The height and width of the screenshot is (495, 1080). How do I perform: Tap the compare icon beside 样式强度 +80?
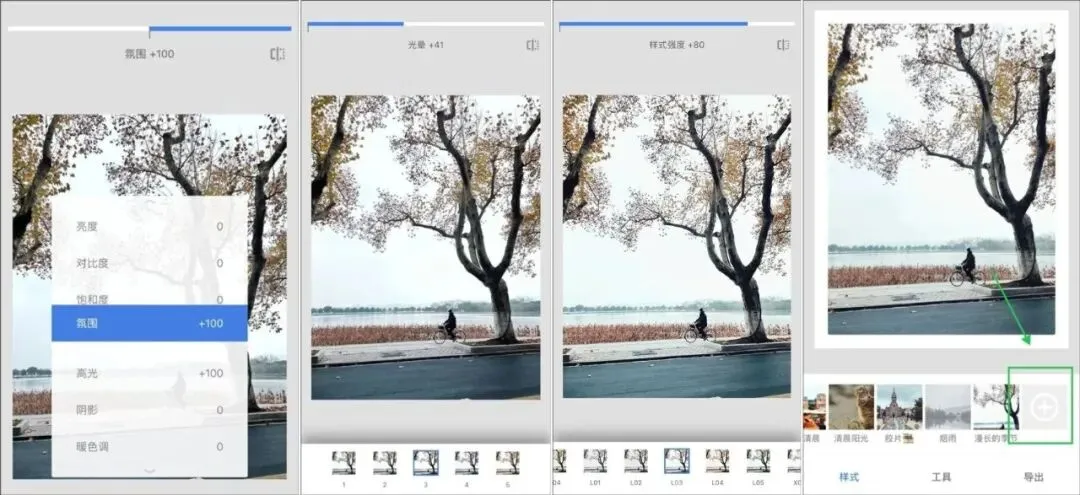click(x=783, y=45)
